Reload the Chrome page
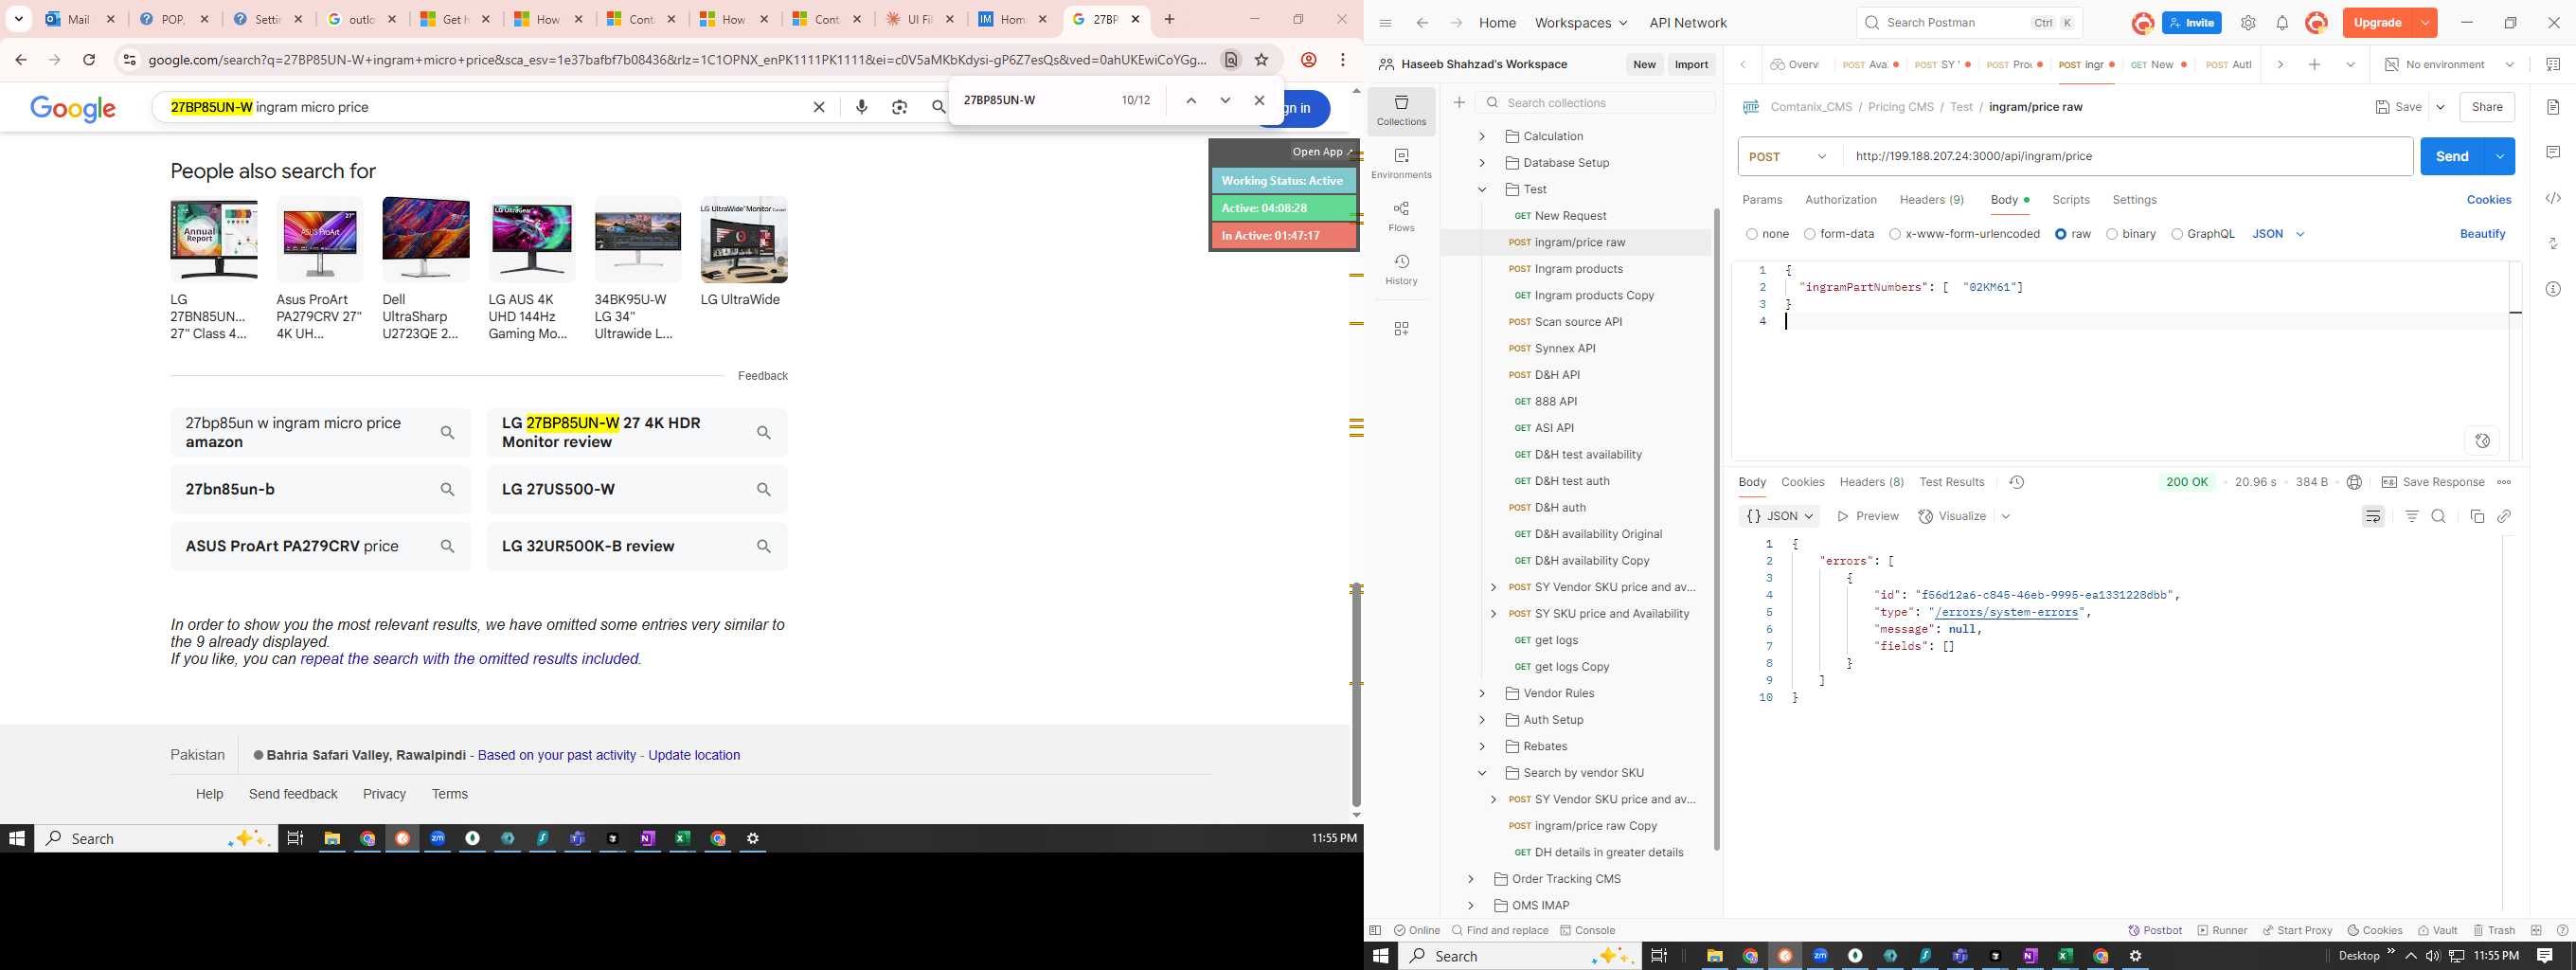Viewport: 2576px width, 970px height. coord(89,60)
